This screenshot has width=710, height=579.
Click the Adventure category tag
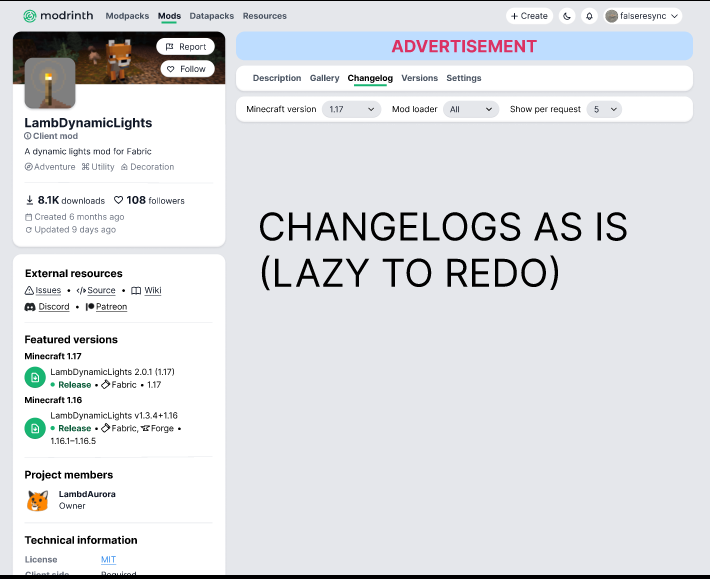(x=50, y=167)
